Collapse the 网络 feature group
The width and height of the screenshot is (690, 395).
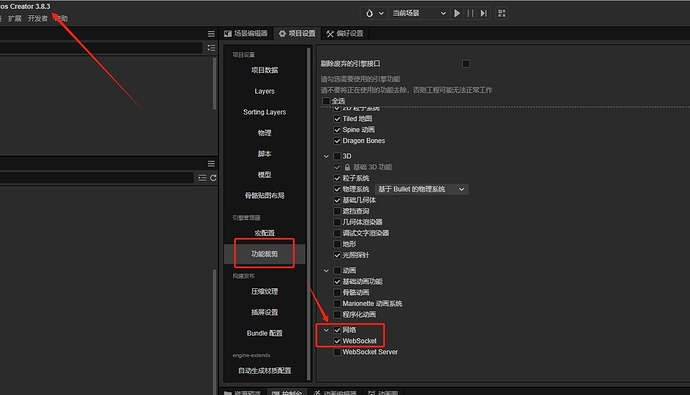click(x=326, y=330)
